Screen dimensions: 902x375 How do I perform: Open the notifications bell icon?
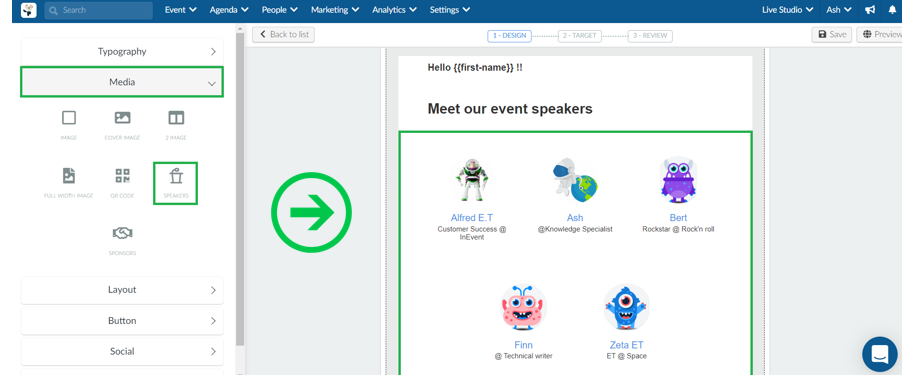coord(892,10)
